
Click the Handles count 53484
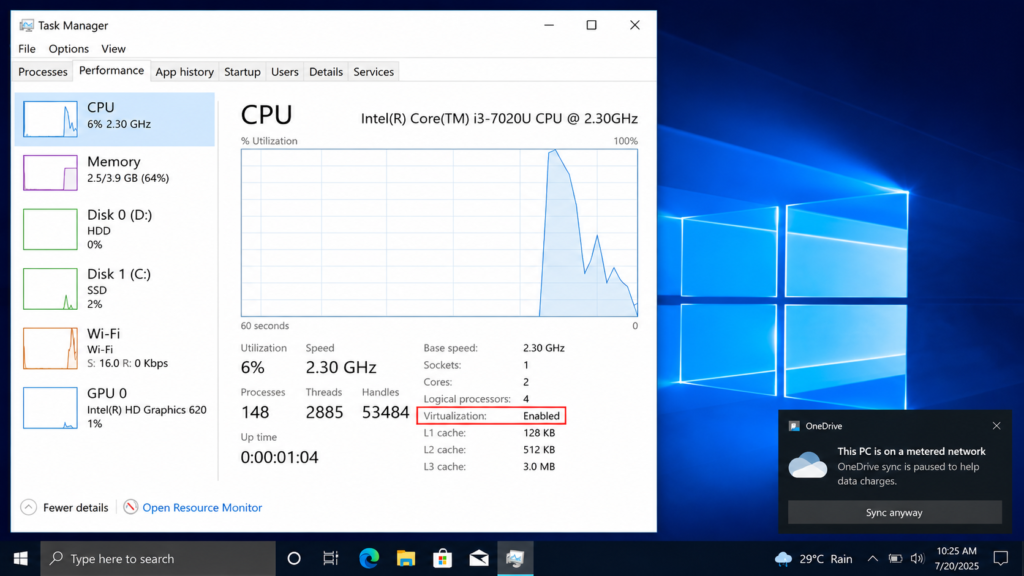[385, 412]
